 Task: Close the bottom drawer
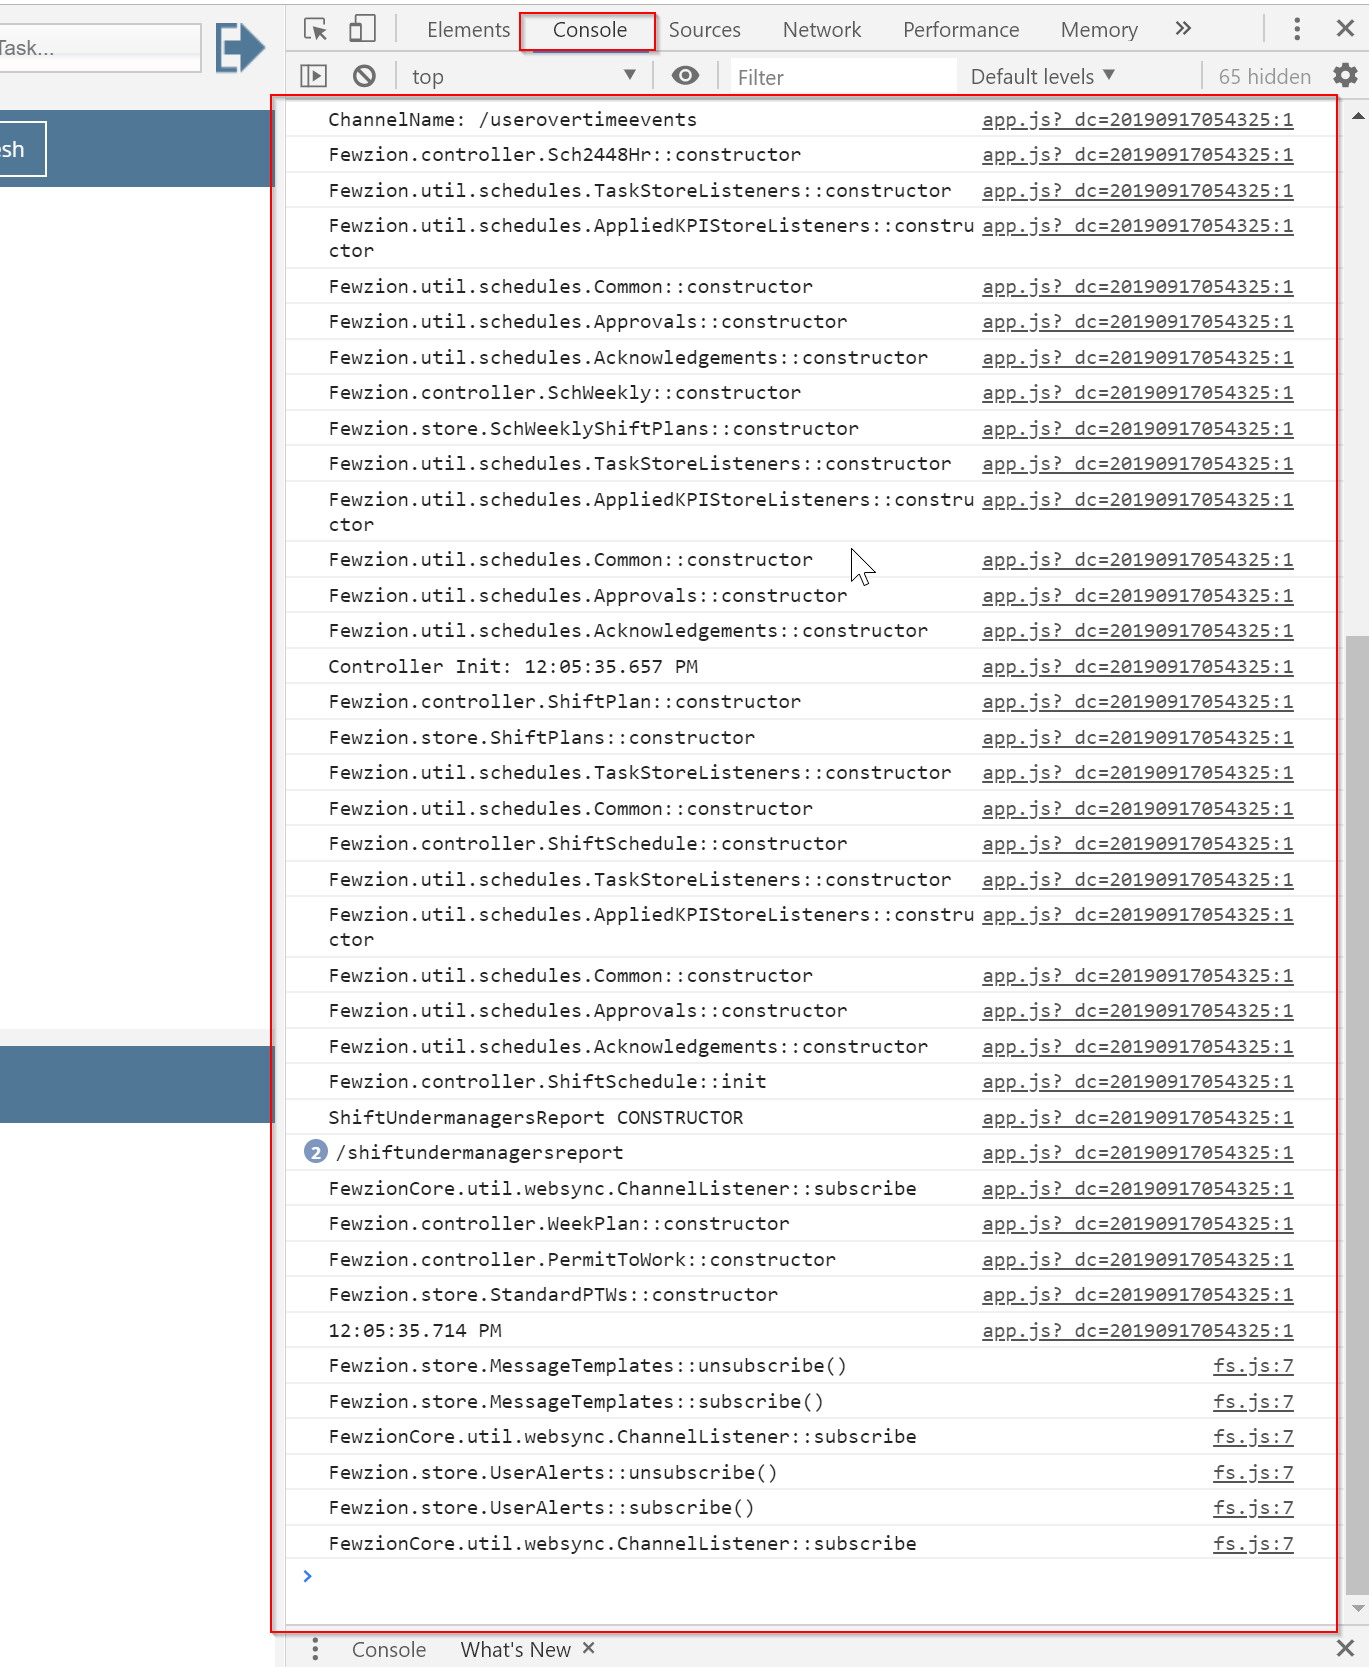pyautogui.click(x=1345, y=1648)
